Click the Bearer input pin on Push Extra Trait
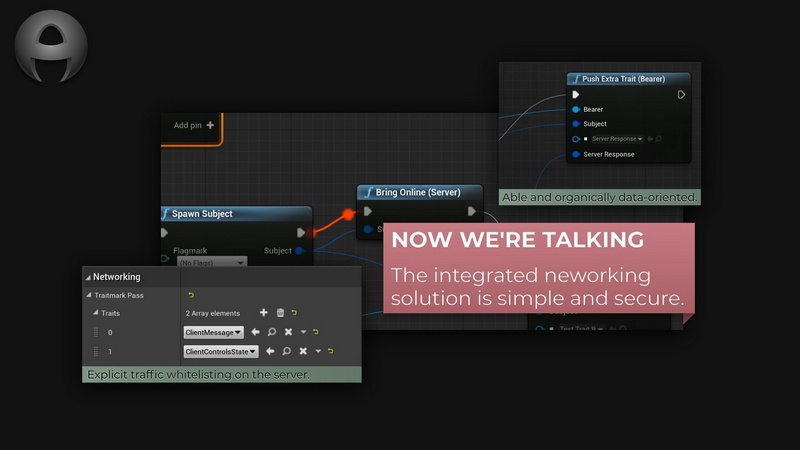 tap(576, 109)
